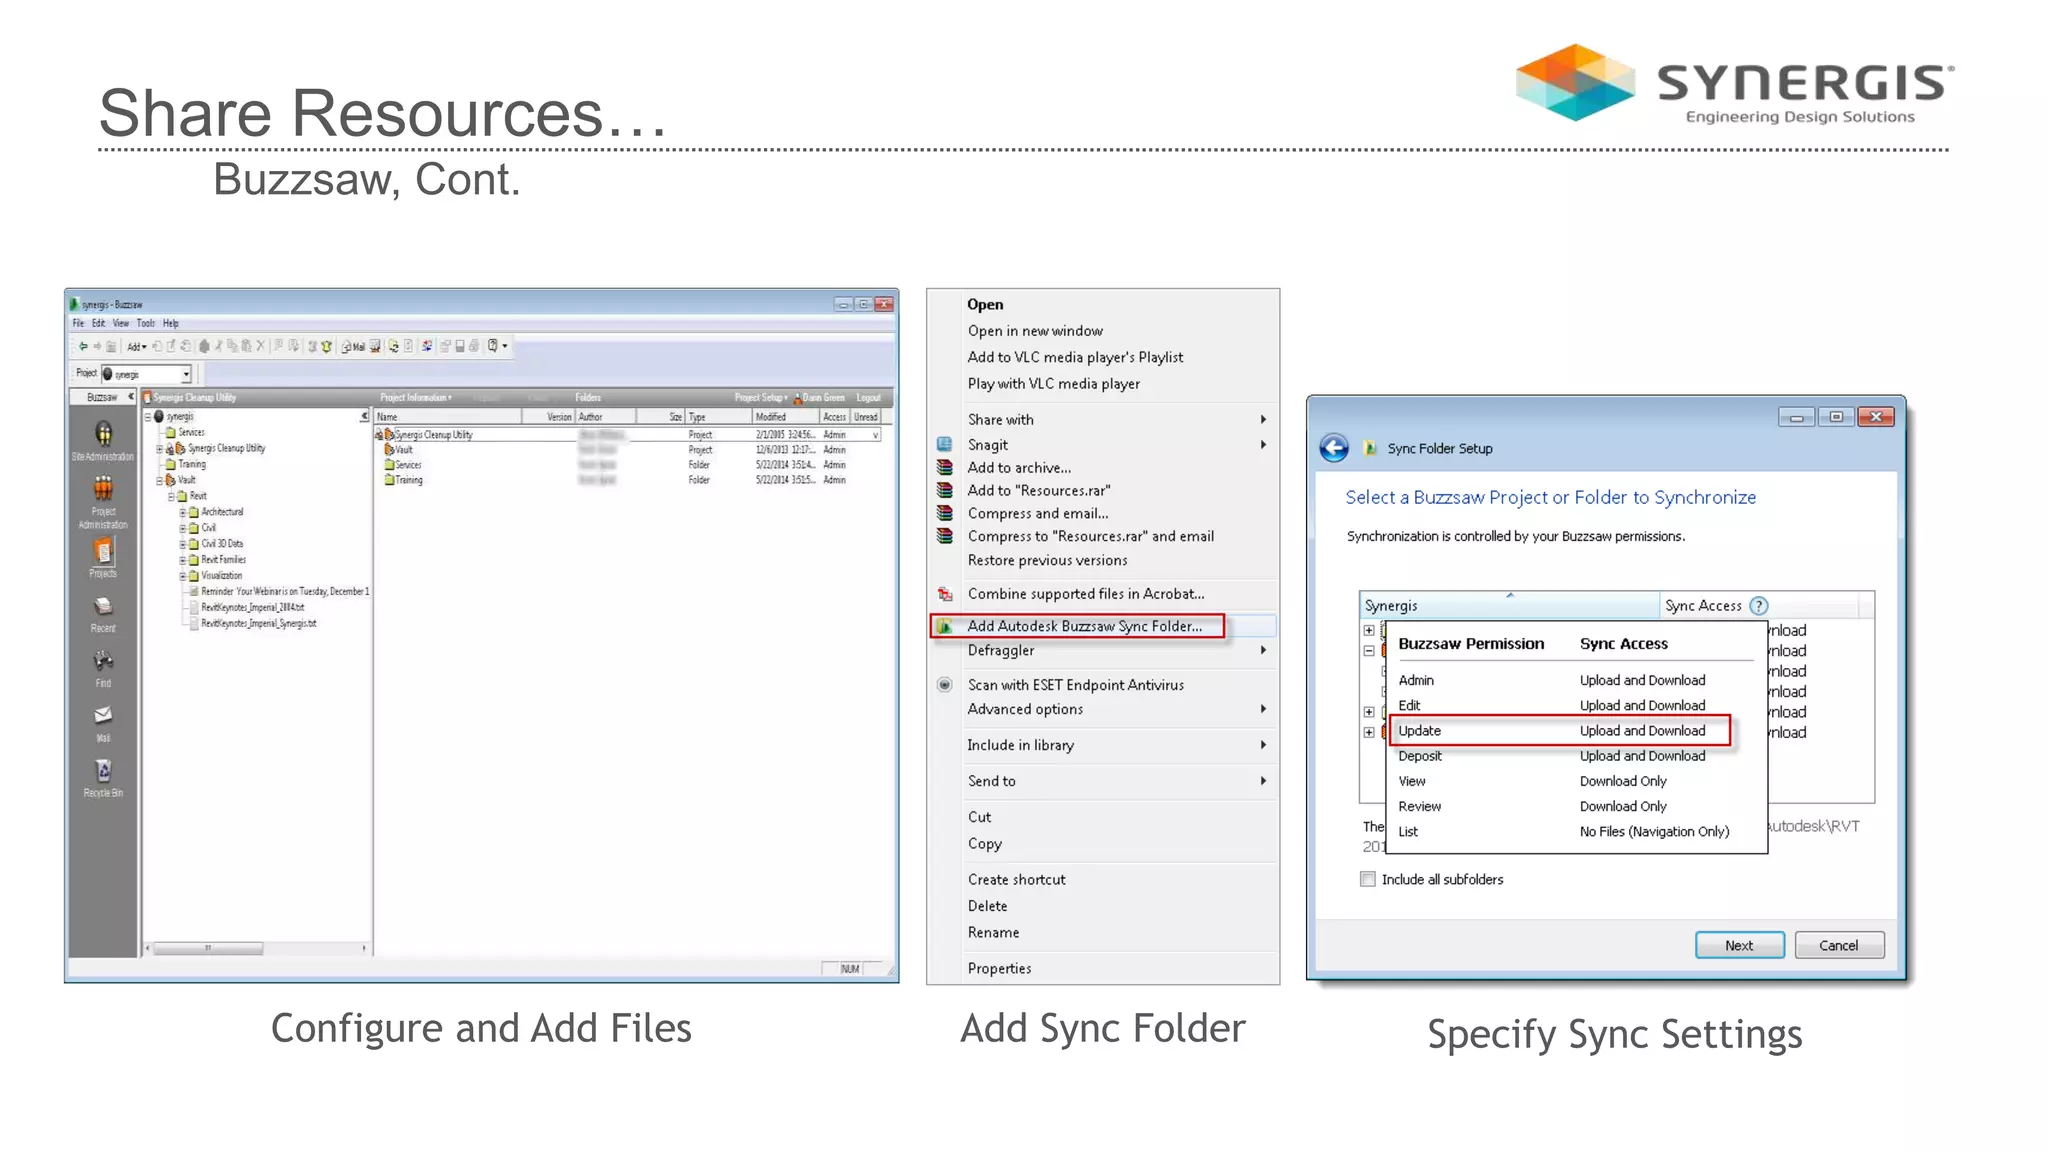Click Cancel in Sync Folder Setup

coord(1838,945)
